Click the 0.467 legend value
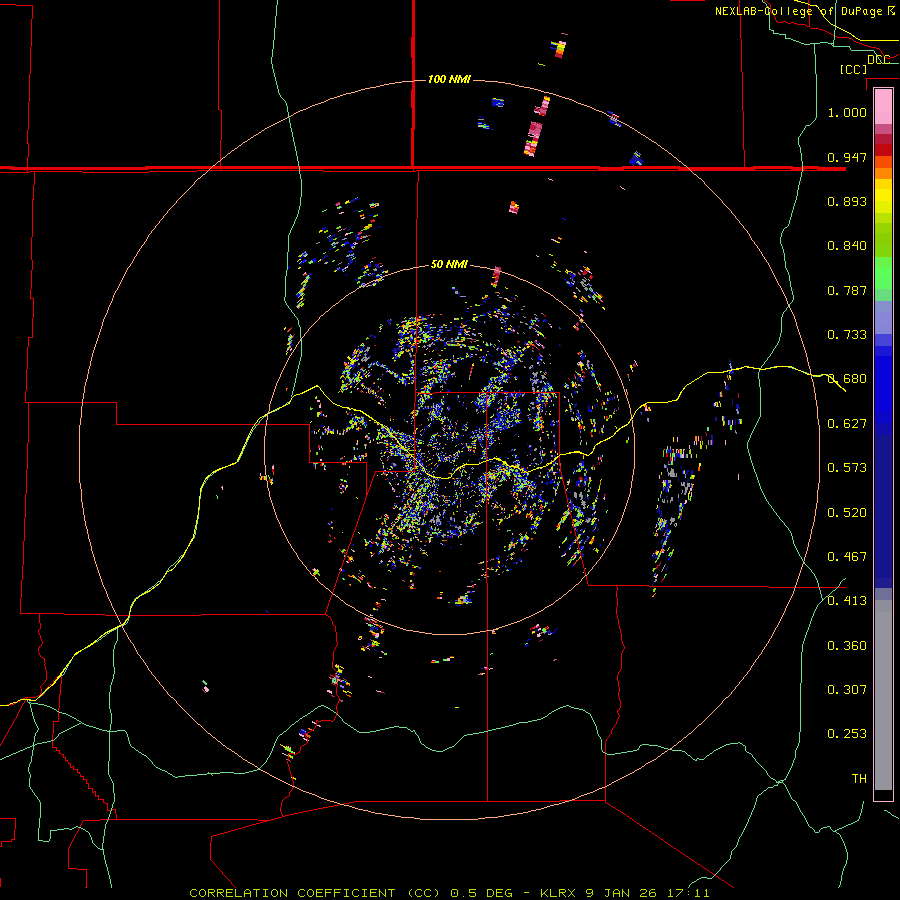This screenshot has height=900, width=900. point(847,557)
